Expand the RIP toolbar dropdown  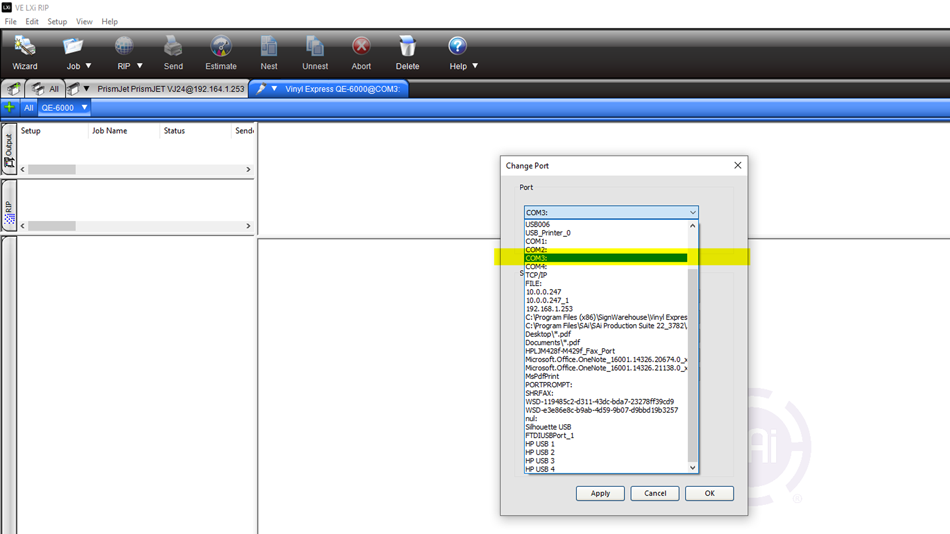(x=139, y=66)
